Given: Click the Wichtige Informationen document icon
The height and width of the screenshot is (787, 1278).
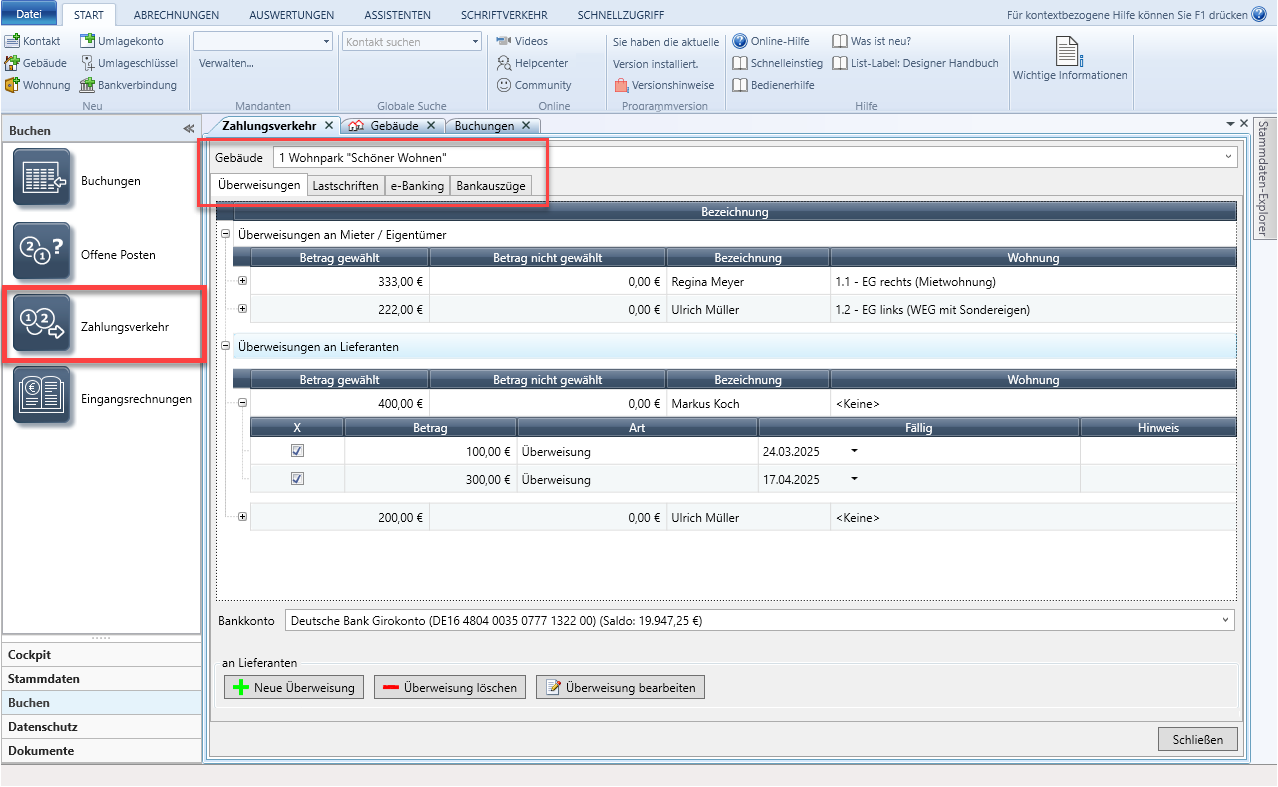Looking at the screenshot, I should [1069, 52].
